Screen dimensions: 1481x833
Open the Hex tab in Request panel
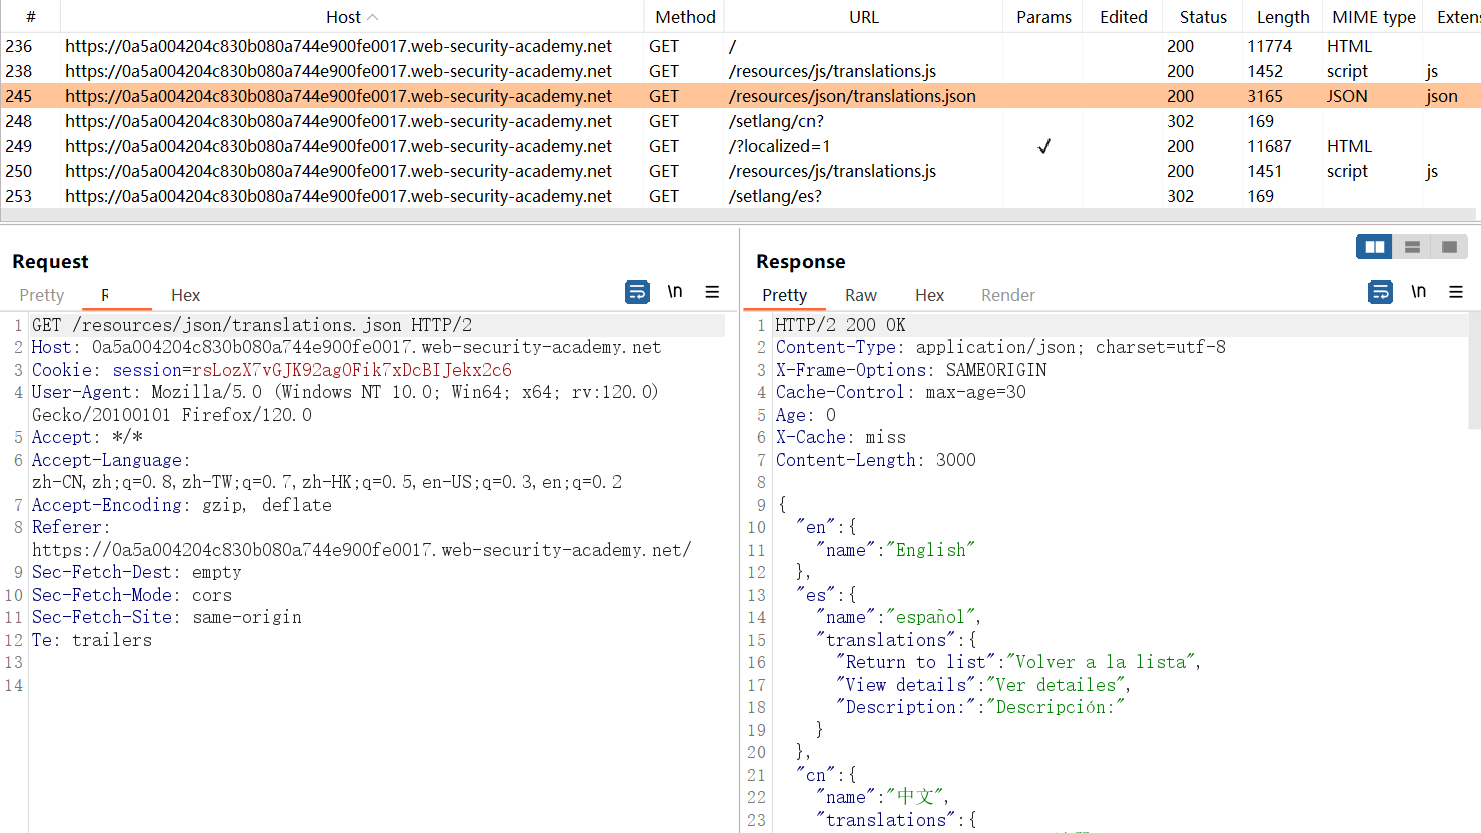(x=185, y=295)
